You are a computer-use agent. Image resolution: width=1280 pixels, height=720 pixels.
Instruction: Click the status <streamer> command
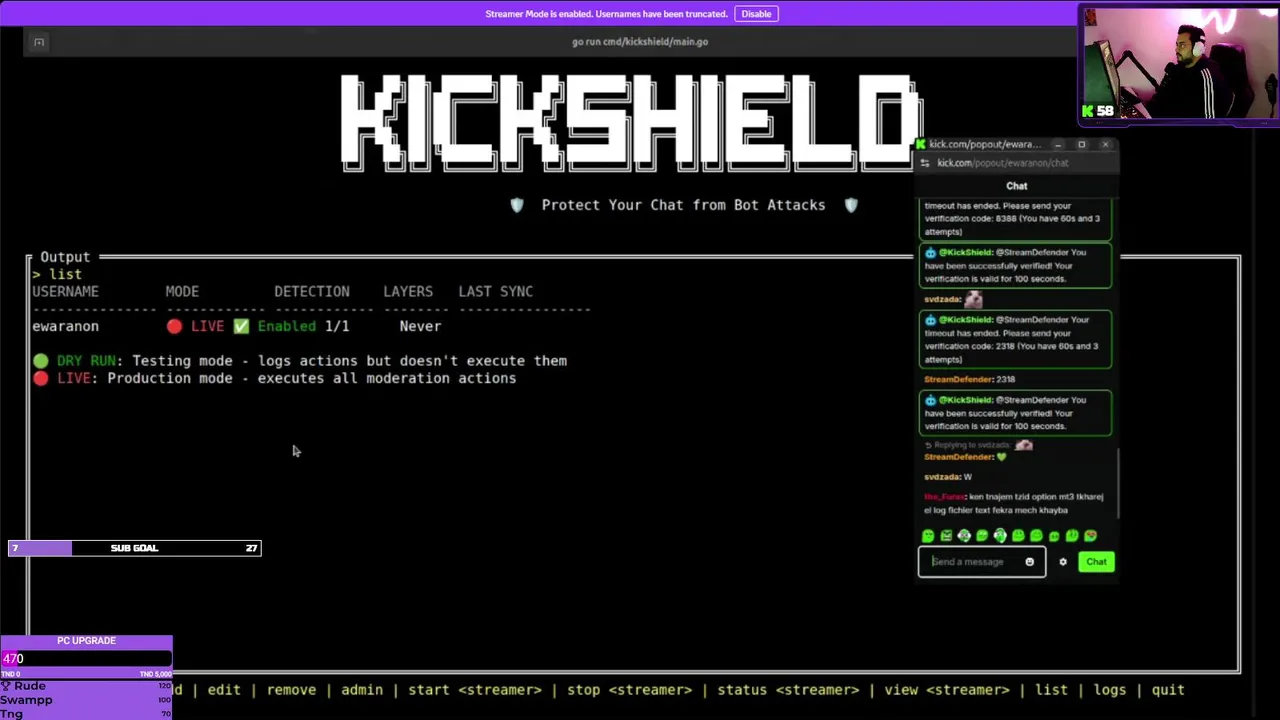[x=788, y=690]
